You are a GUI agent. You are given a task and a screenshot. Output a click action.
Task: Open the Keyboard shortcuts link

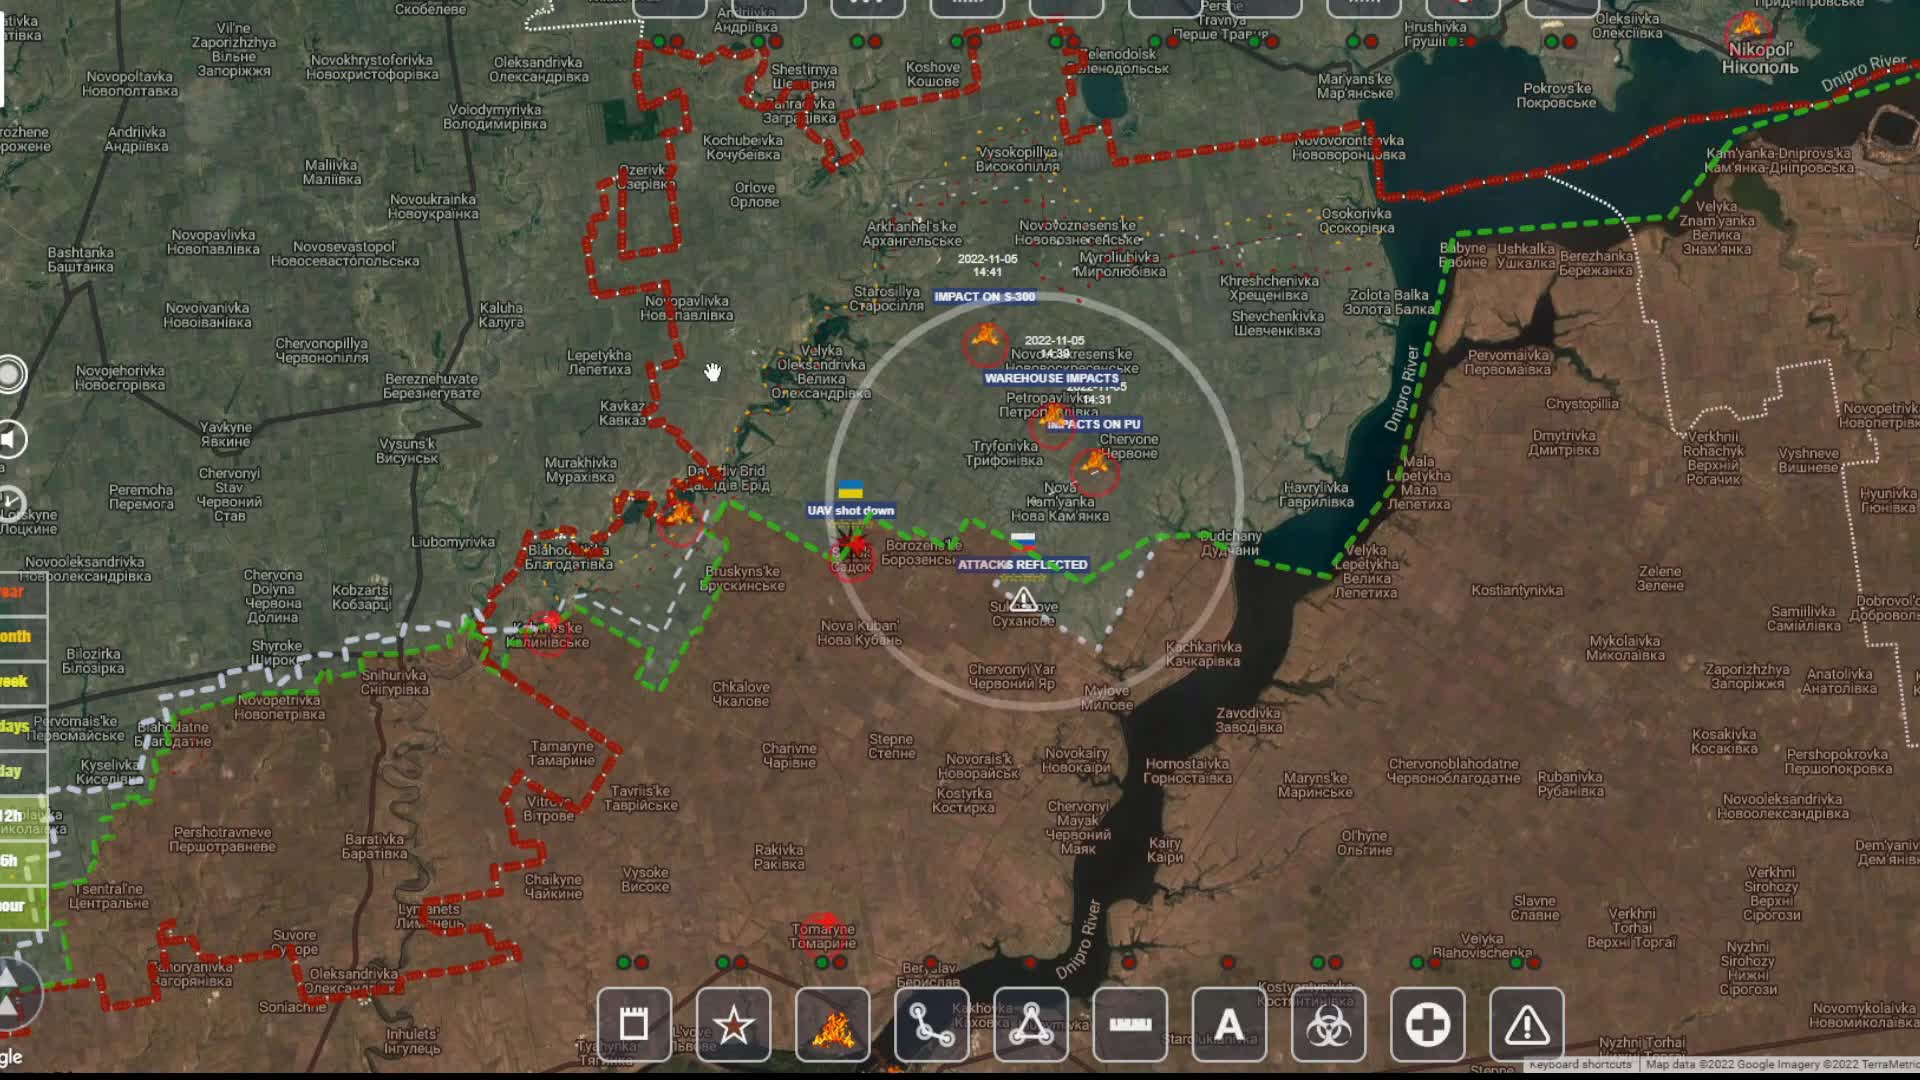click(1579, 1064)
